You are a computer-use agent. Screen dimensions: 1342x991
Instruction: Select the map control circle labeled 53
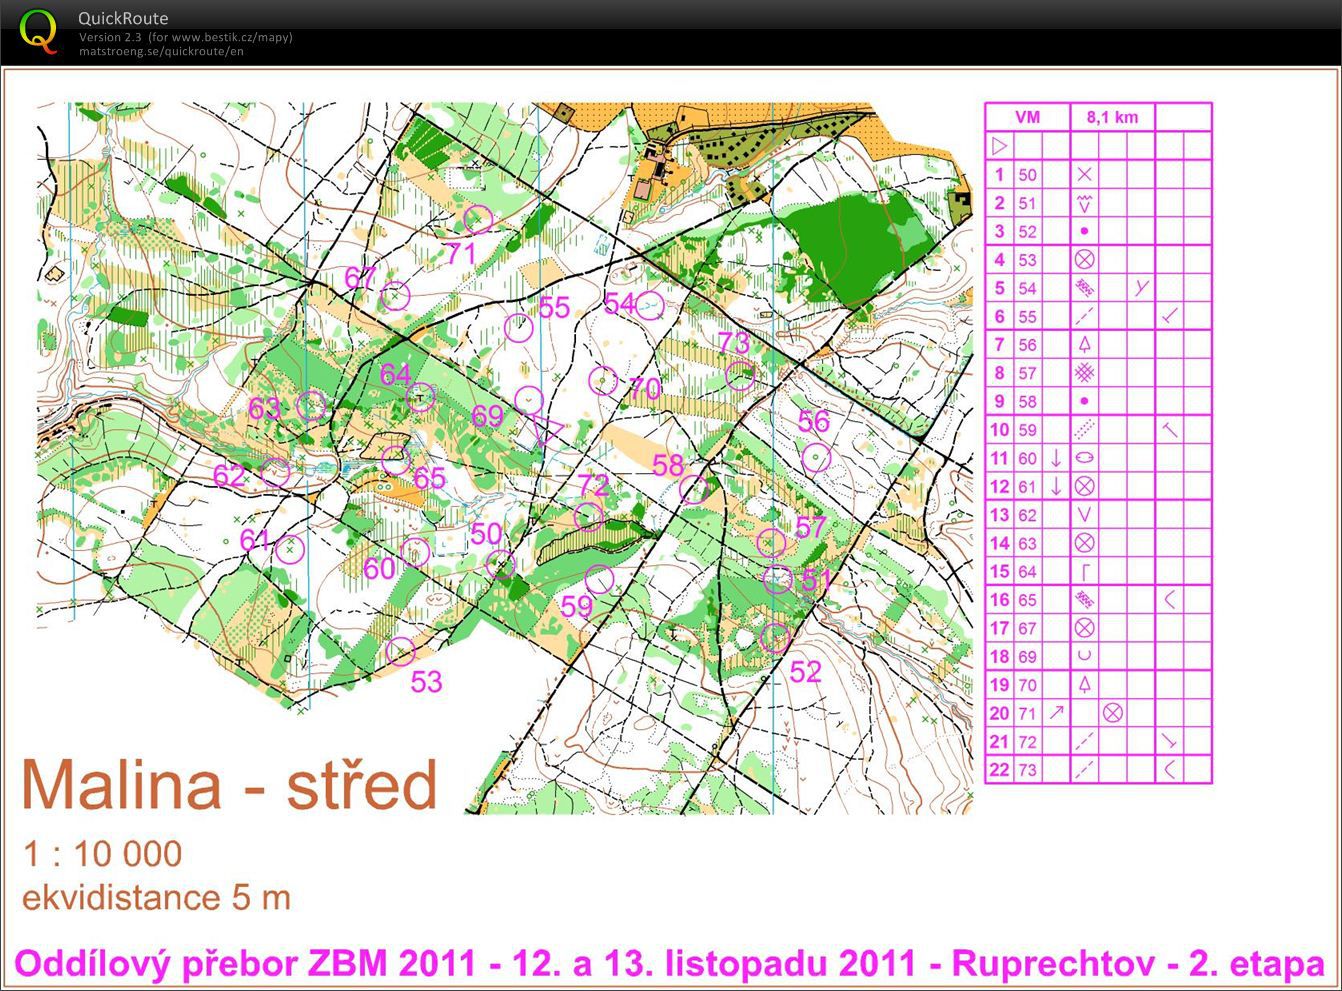(x=400, y=652)
